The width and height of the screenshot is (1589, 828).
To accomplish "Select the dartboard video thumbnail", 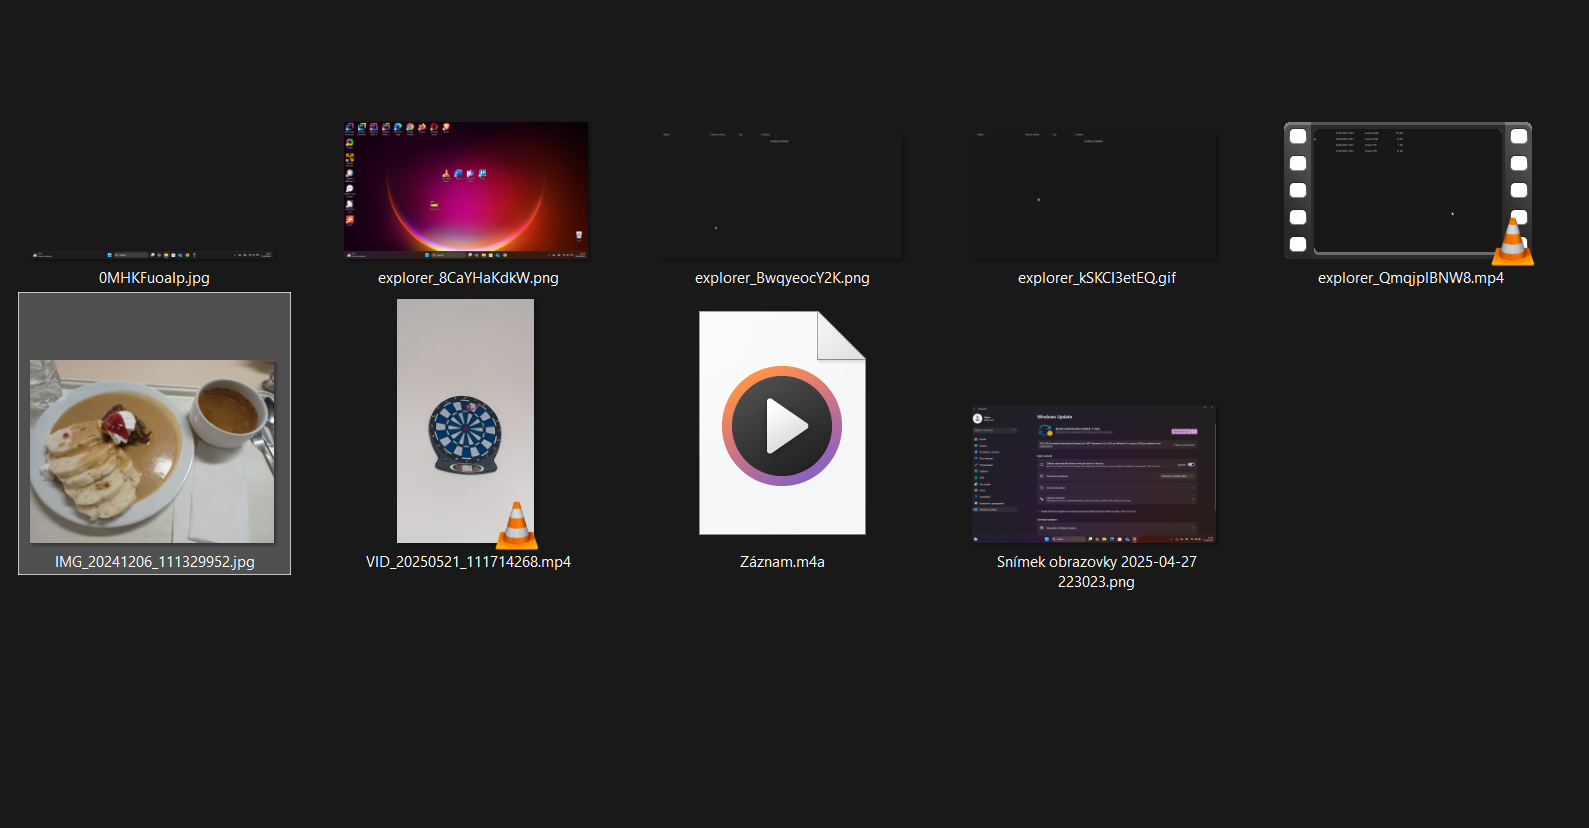I will [x=465, y=420].
